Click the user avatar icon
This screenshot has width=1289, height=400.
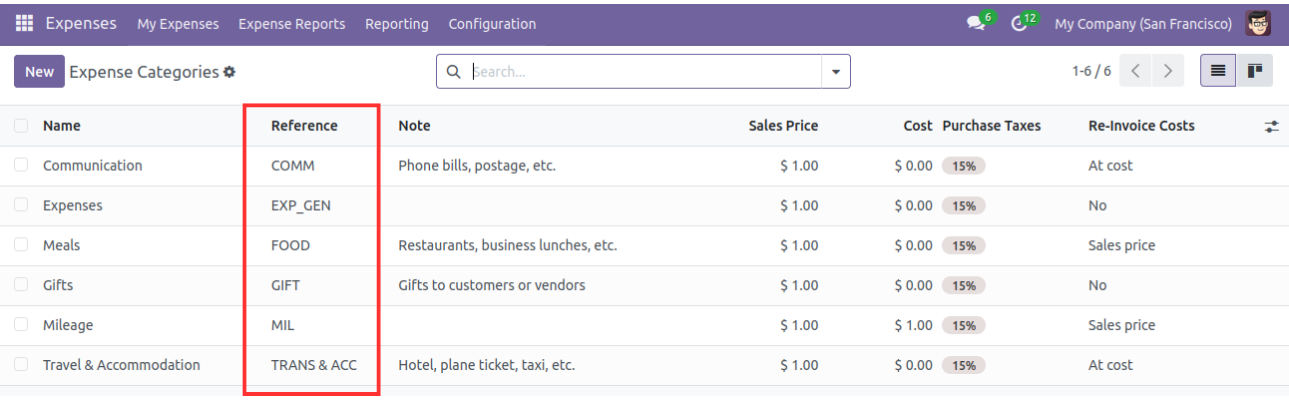pyautogui.click(x=1258, y=23)
